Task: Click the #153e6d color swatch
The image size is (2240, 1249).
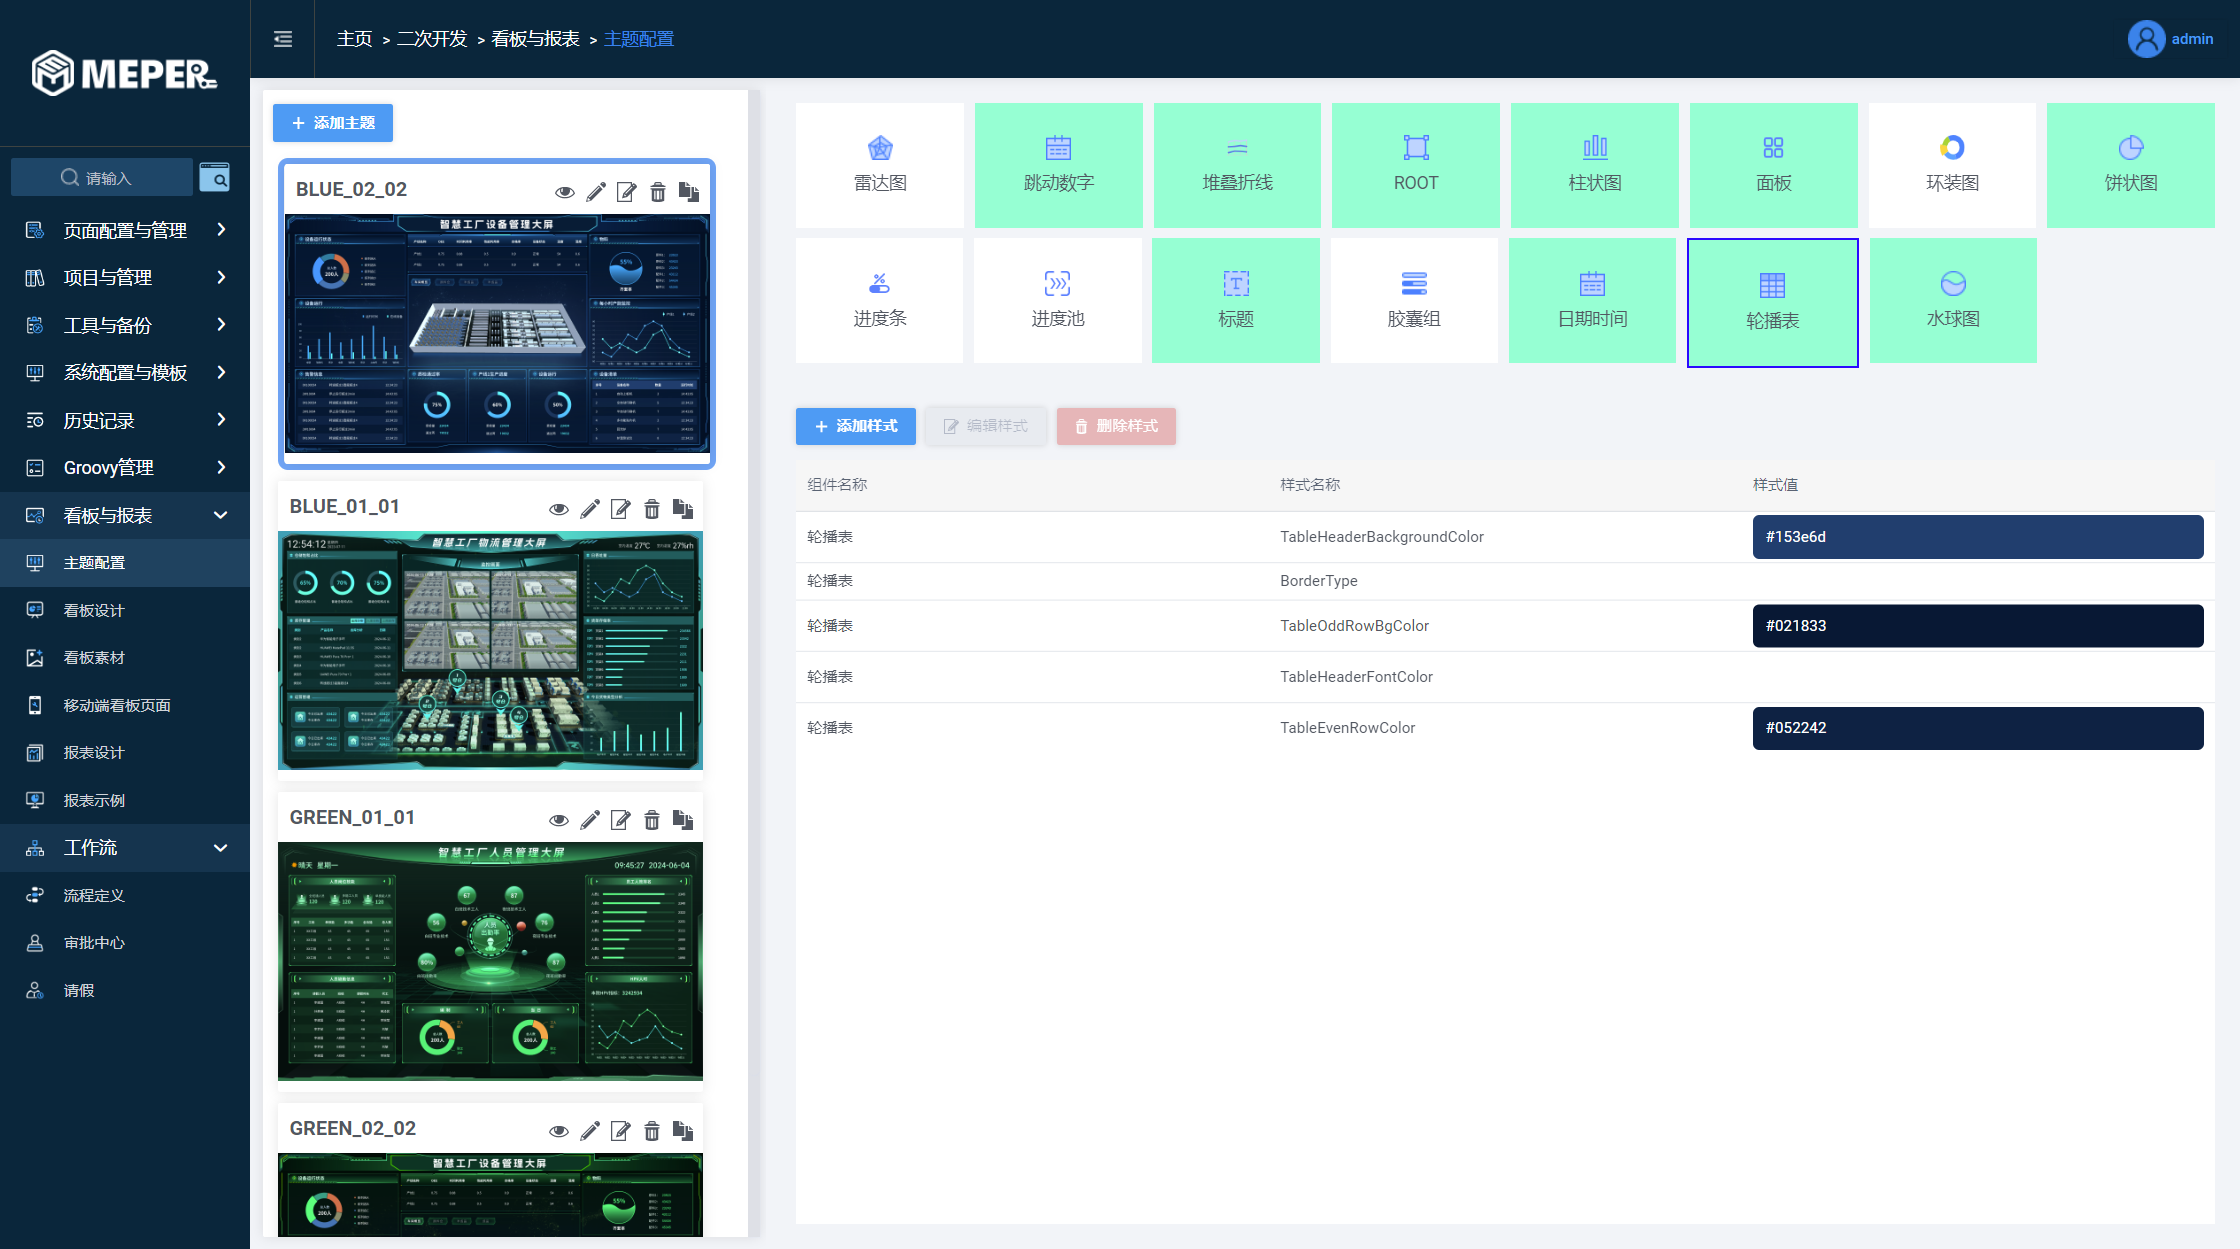Action: point(1978,537)
